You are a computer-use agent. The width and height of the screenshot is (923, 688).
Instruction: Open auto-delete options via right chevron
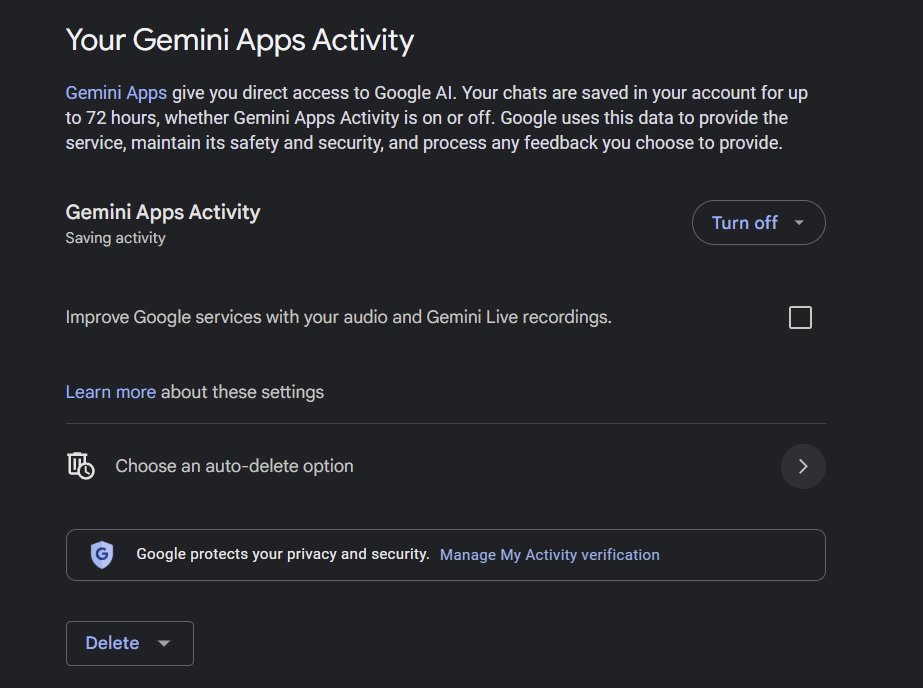(x=802, y=466)
